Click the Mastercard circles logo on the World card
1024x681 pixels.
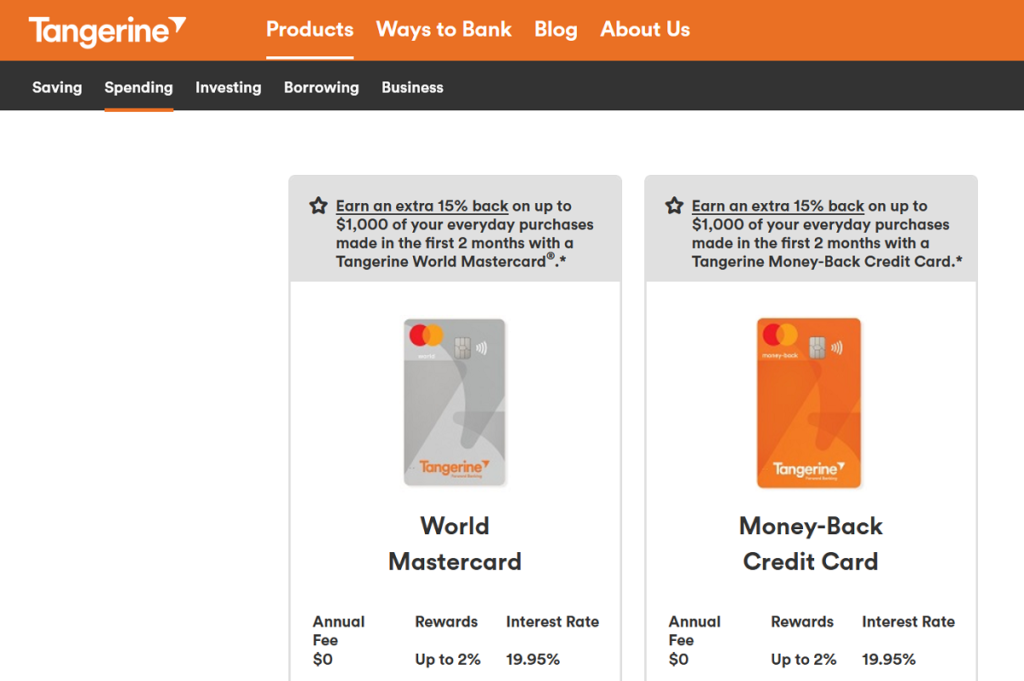point(428,336)
